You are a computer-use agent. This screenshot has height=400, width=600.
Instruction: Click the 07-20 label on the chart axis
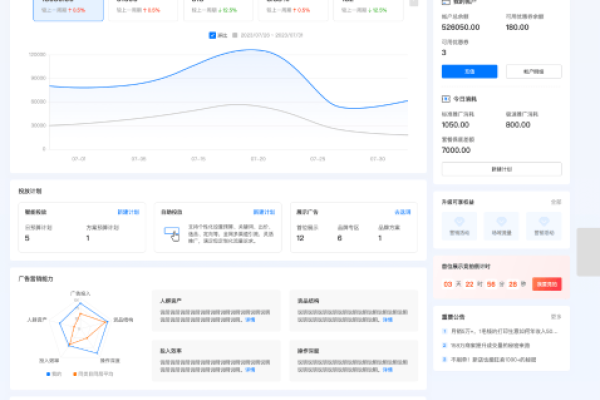(x=258, y=159)
